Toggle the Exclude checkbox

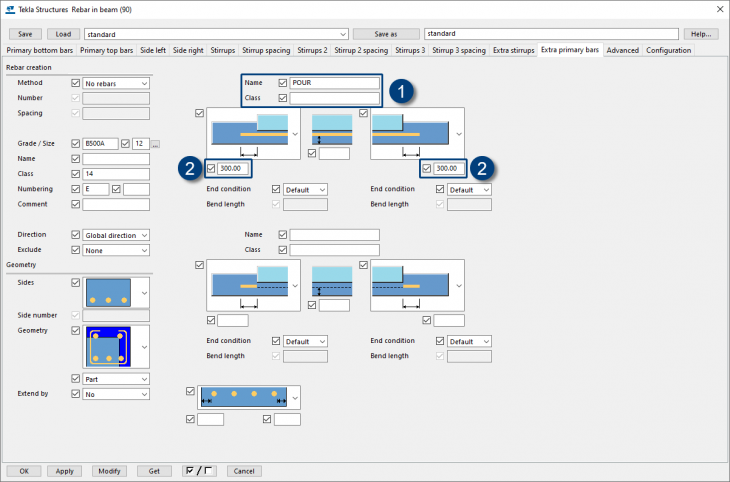[x=75, y=250]
